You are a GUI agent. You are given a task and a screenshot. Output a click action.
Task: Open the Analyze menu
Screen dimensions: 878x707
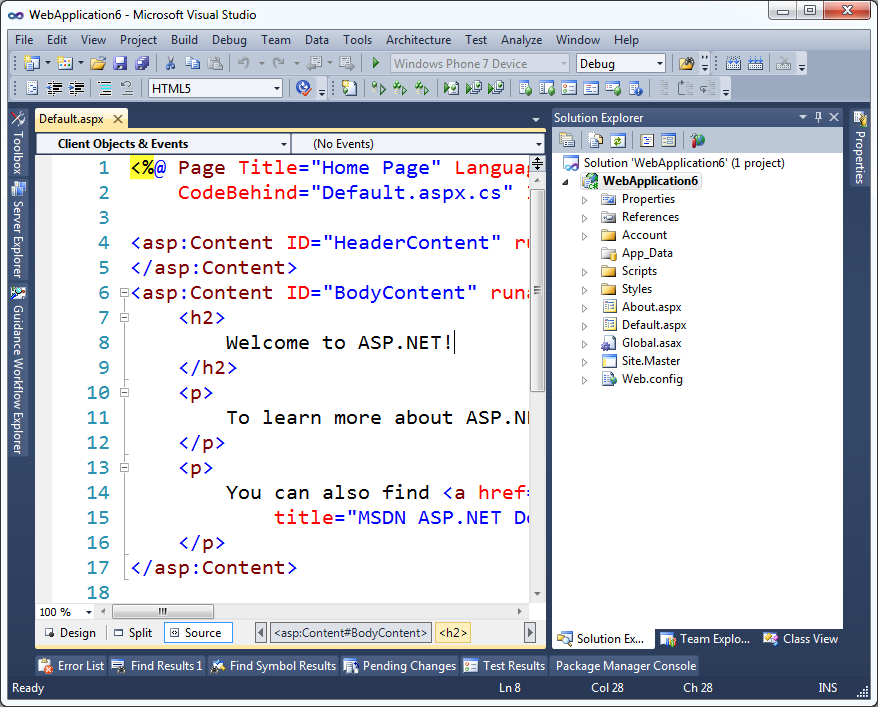click(521, 40)
